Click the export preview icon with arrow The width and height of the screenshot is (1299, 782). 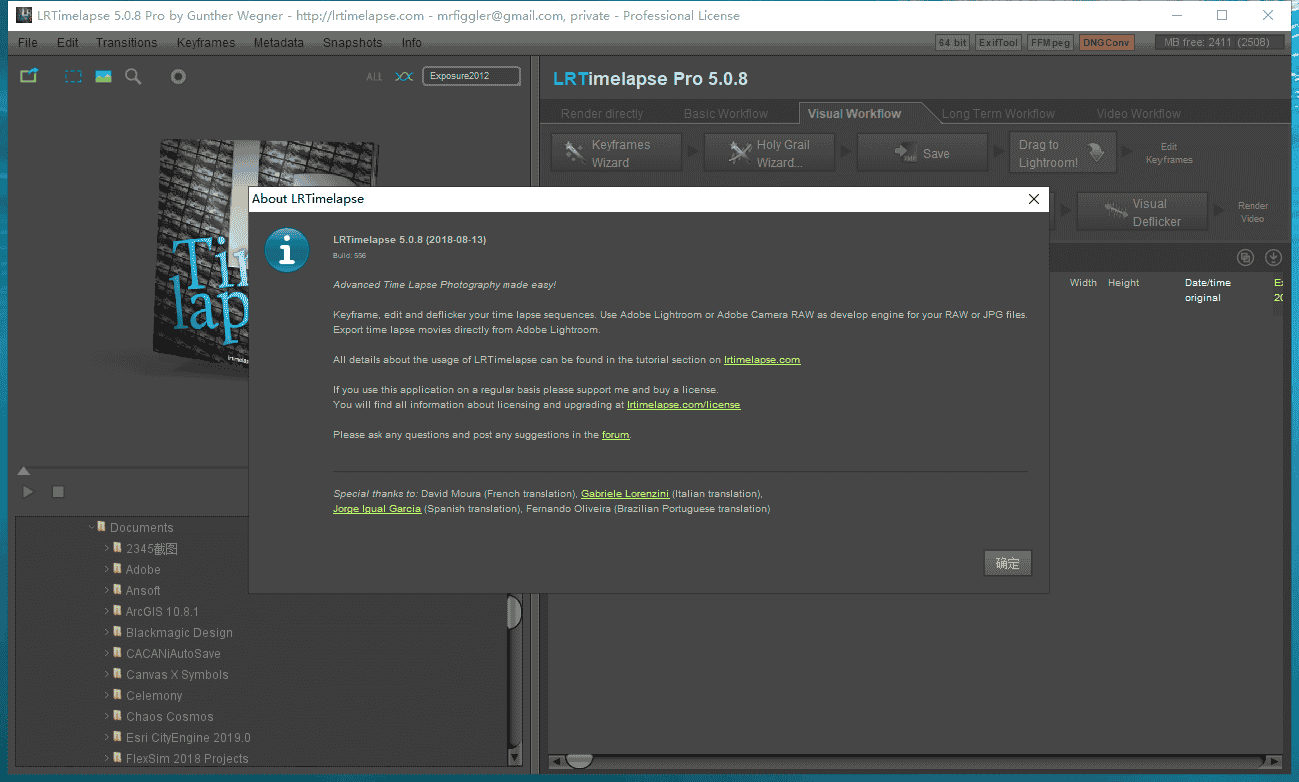28,76
